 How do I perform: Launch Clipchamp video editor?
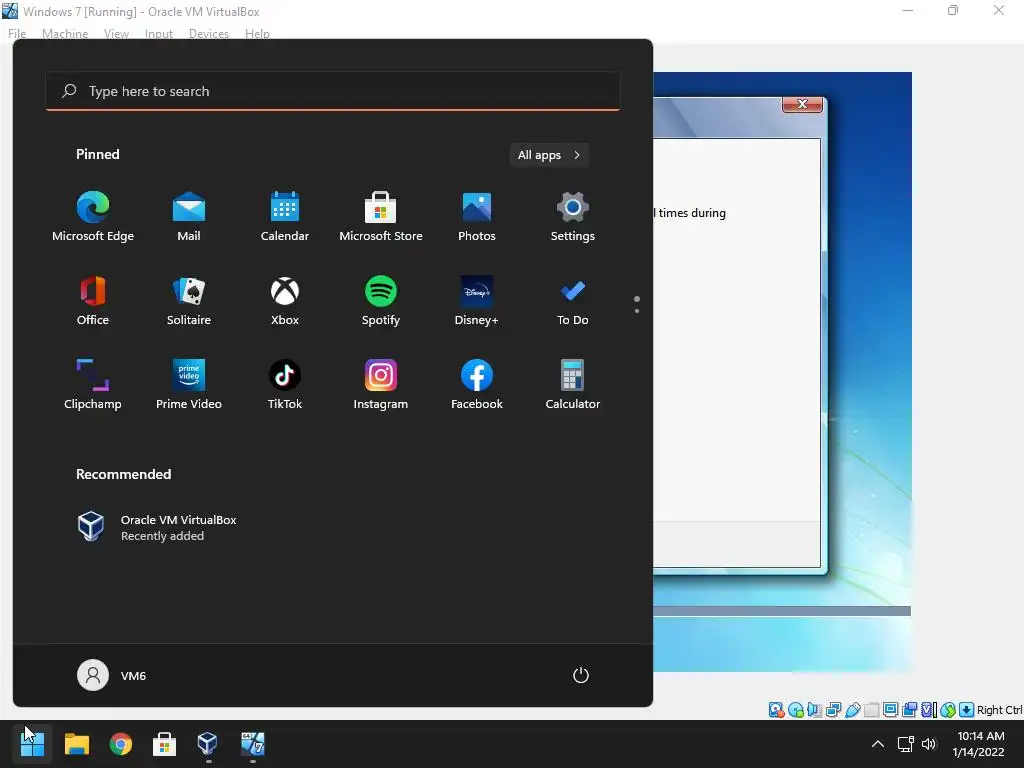click(x=93, y=385)
